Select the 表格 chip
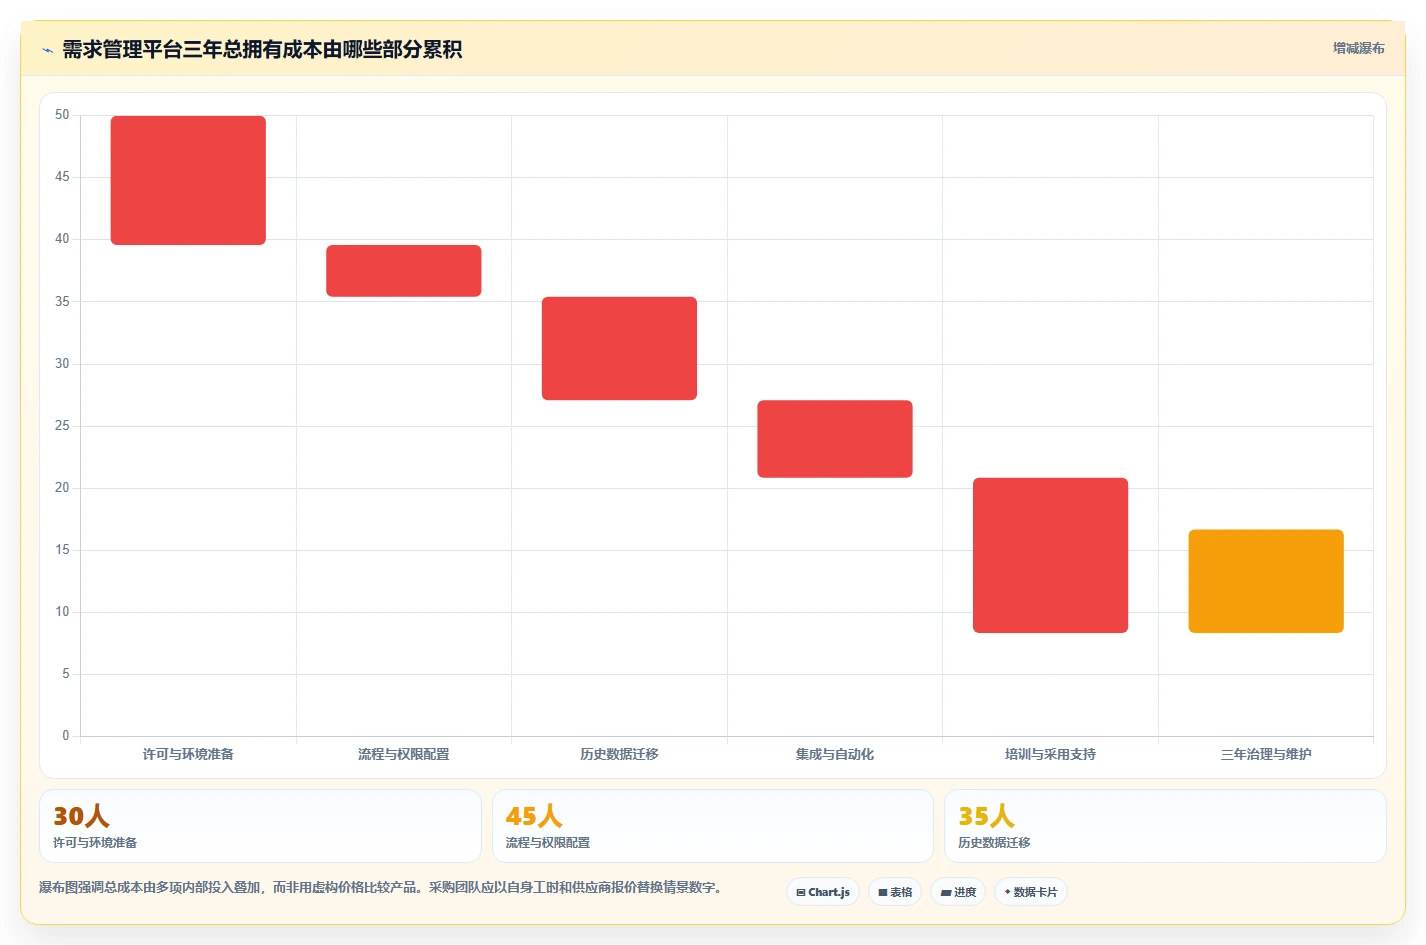Viewport: 1426px width, 945px height. [x=895, y=892]
